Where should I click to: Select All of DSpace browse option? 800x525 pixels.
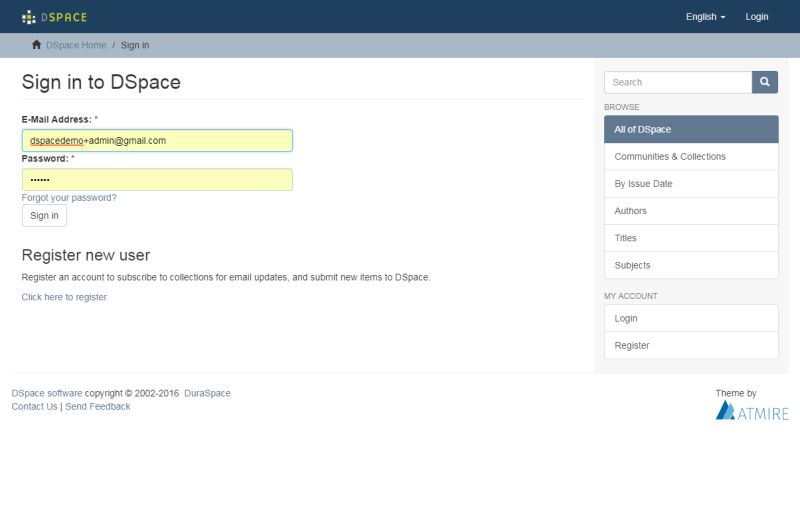pyautogui.click(x=691, y=130)
